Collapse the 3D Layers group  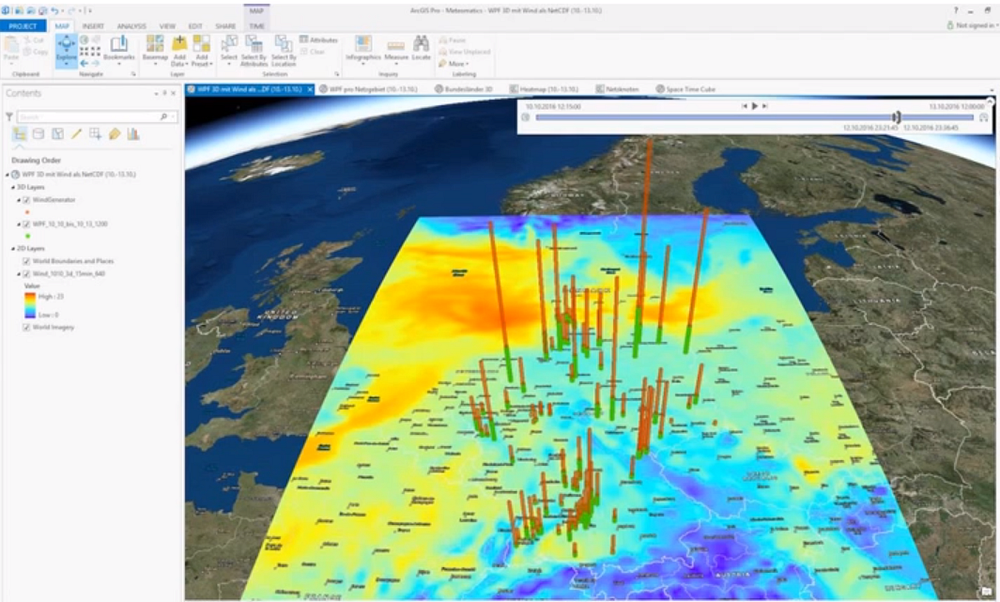[x=14, y=187]
